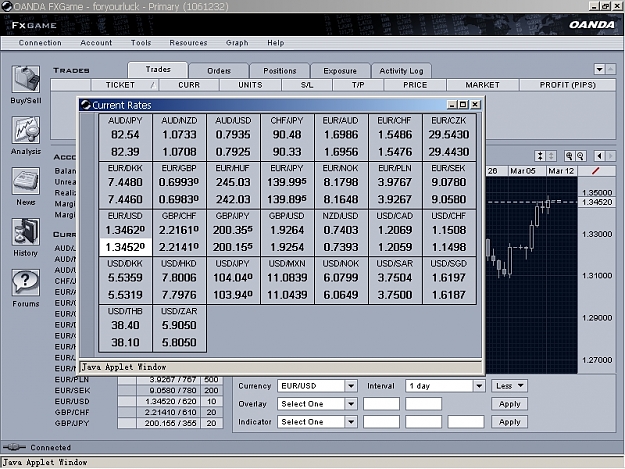Click second Overlay parameter input field

pyautogui.click(x=423, y=404)
